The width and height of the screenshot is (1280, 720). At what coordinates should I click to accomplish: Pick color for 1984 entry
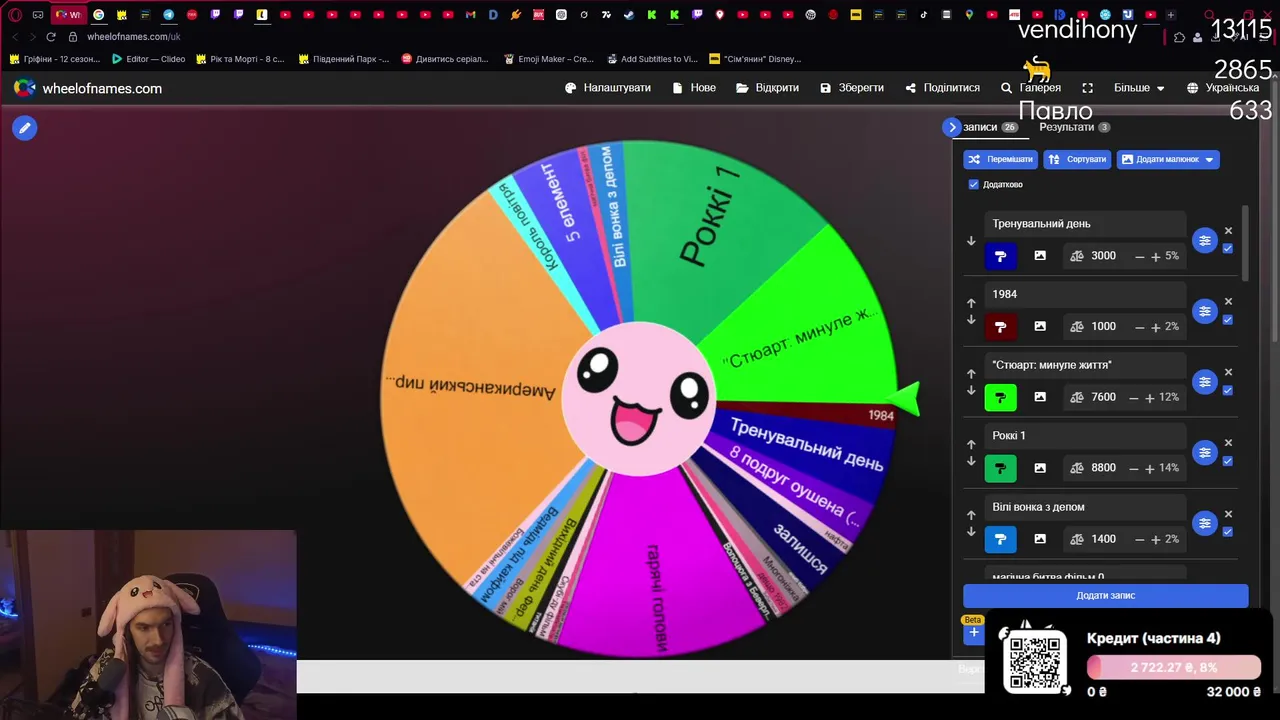pos(1001,327)
